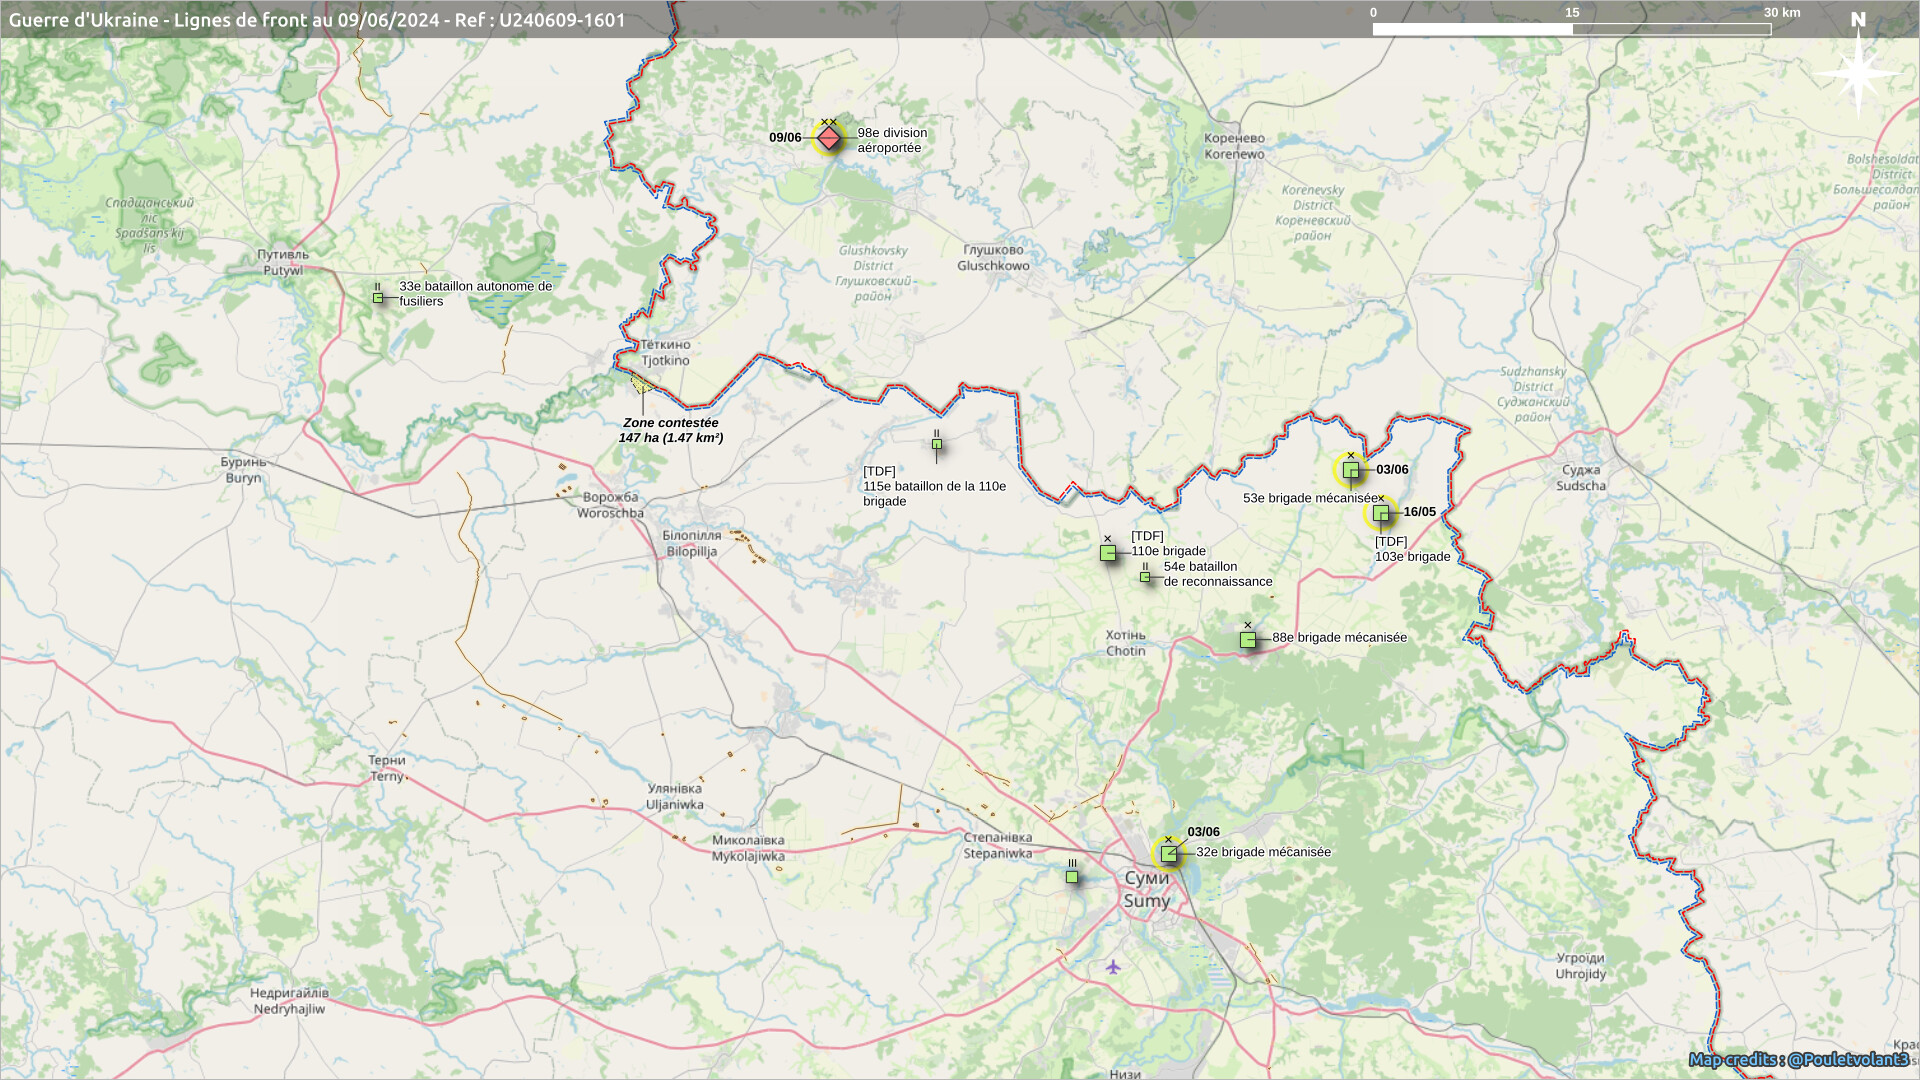This screenshot has width=1920, height=1080.
Task: Click the north compass star
Action: click(1858, 72)
